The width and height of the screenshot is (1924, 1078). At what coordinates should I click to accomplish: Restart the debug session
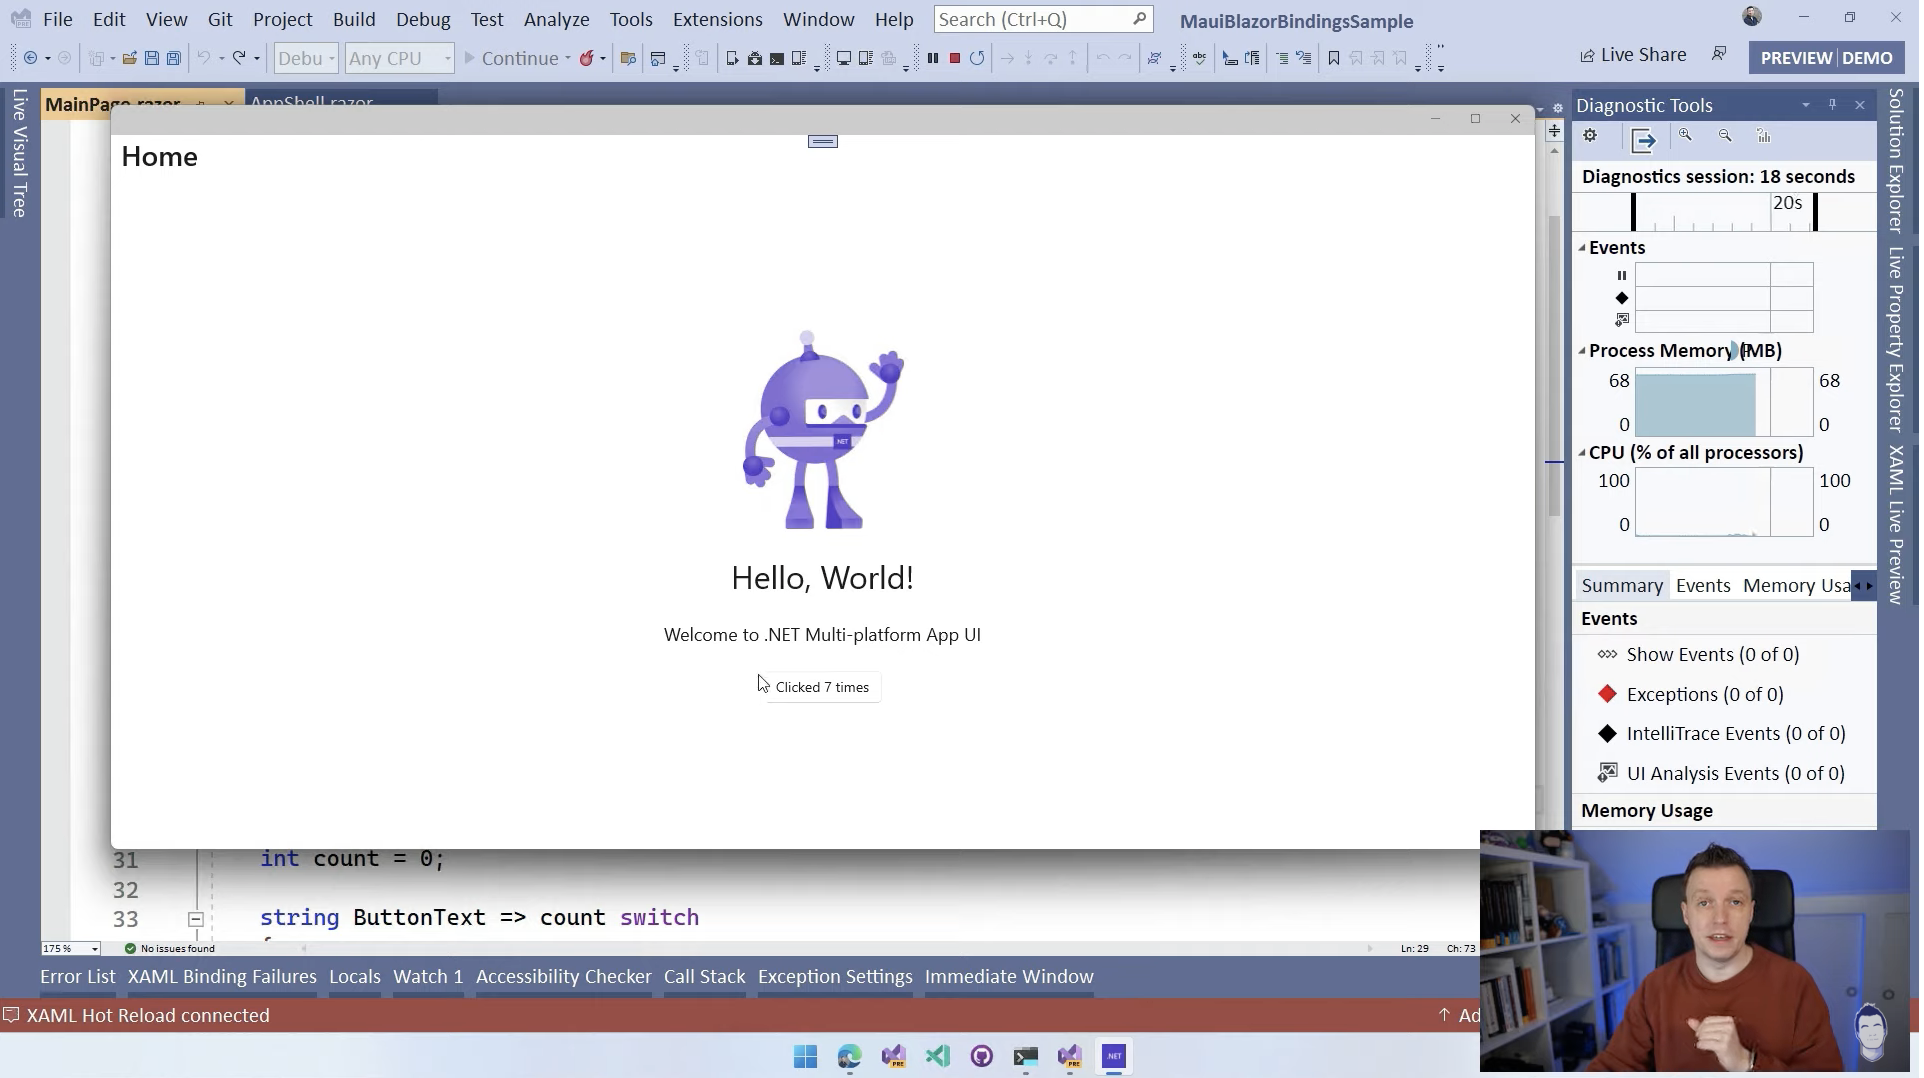977,58
